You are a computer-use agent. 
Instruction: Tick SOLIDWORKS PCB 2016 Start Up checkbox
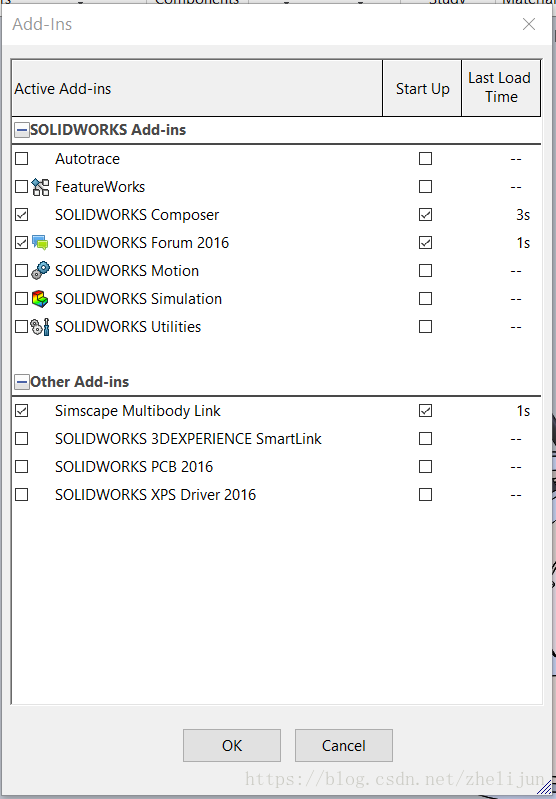[426, 466]
